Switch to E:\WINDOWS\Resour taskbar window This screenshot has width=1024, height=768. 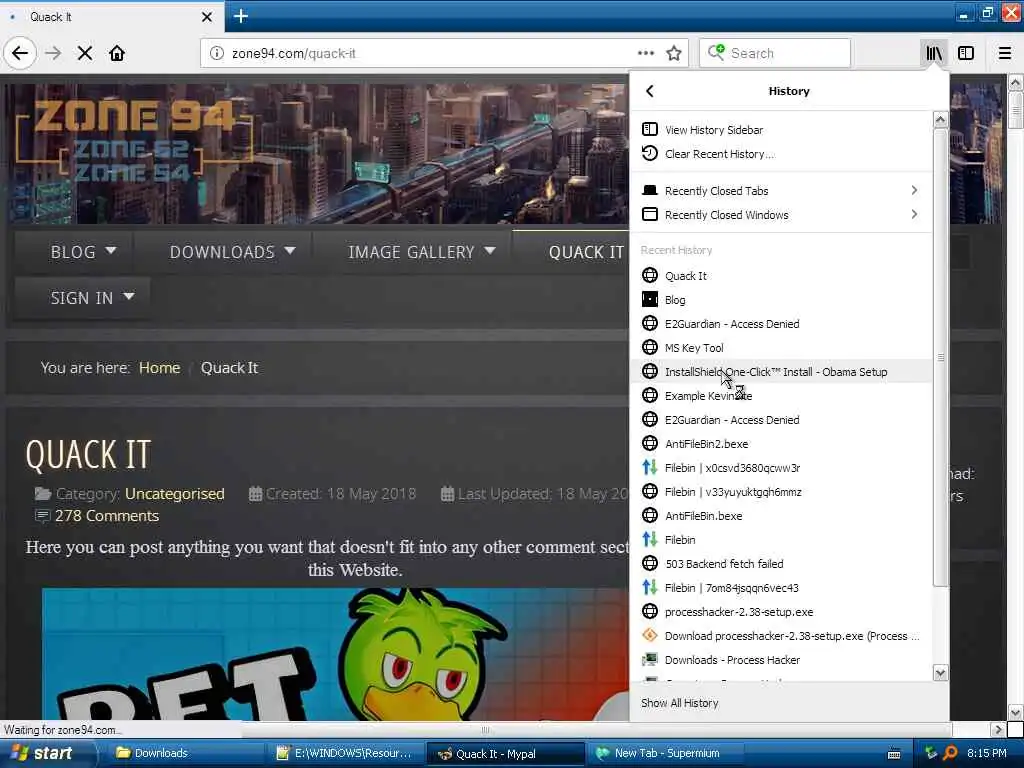tap(345, 753)
